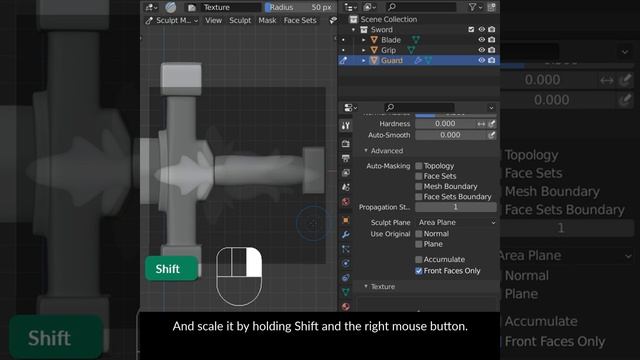This screenshot has height=360, width=640.
Task: Click the properties panel search field
Action: tap(419, 108)
